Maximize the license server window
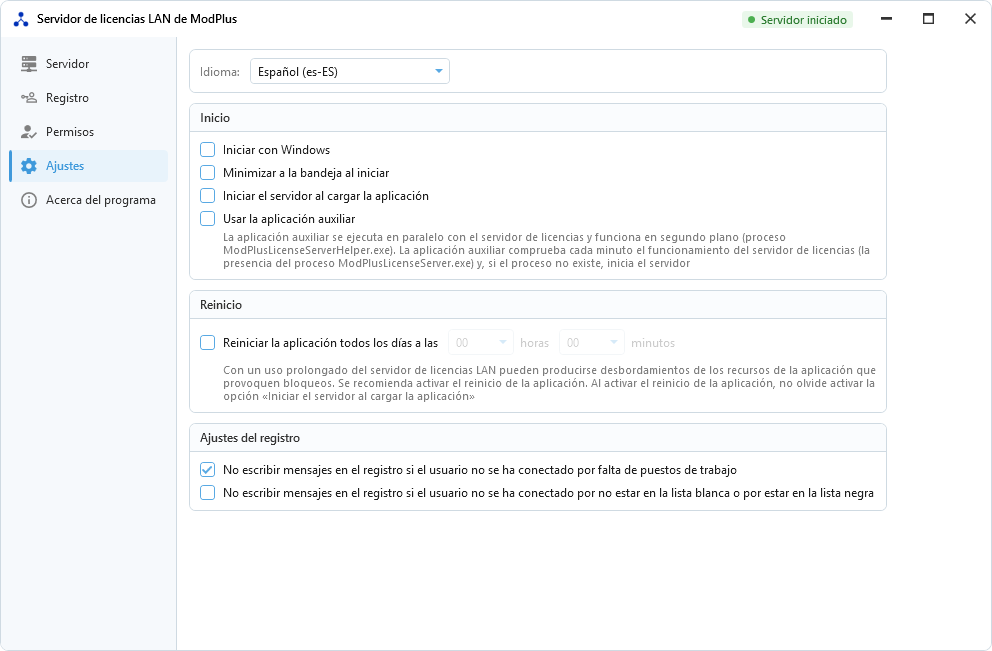This screenshot has height=651, width=992. [x=928, y=19]
